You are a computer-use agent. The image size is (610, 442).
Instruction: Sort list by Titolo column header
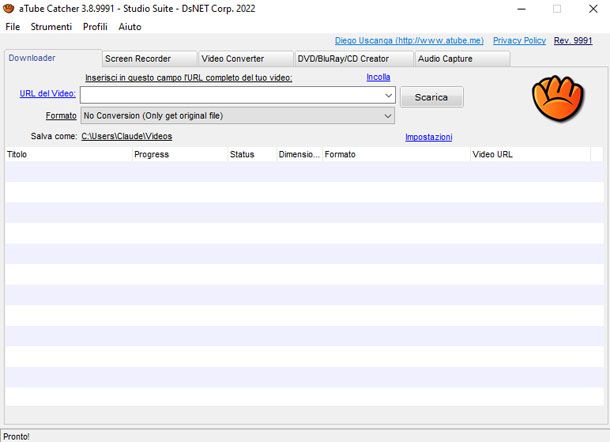click(x=69, y=154)
